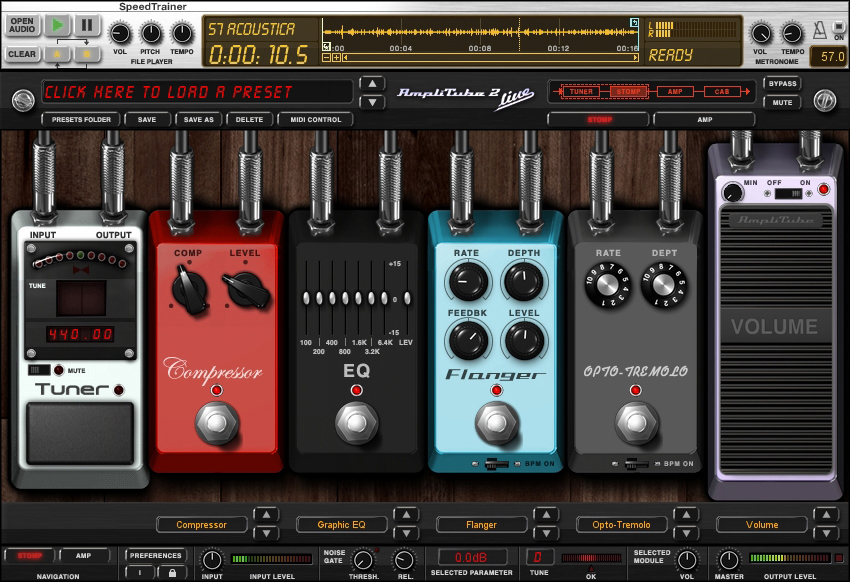Click the file player VOL knob
Screen dimensions: 850x582
(120, 34)
